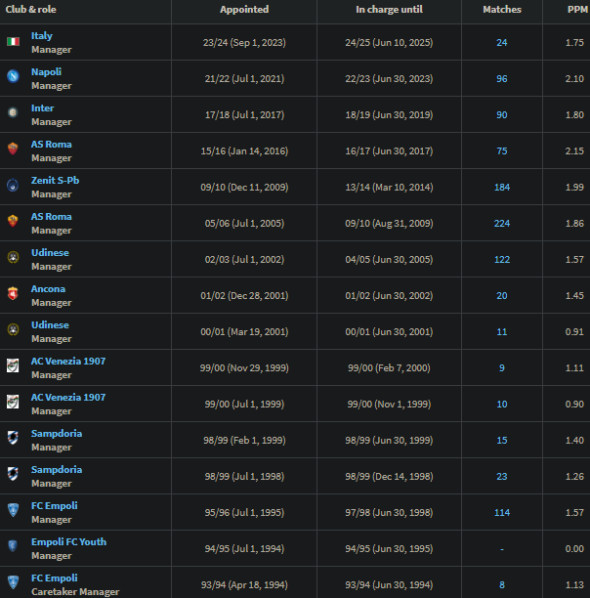
Task: Click the PPM column header
Action: pyautogui.click(x=577, y=9)
